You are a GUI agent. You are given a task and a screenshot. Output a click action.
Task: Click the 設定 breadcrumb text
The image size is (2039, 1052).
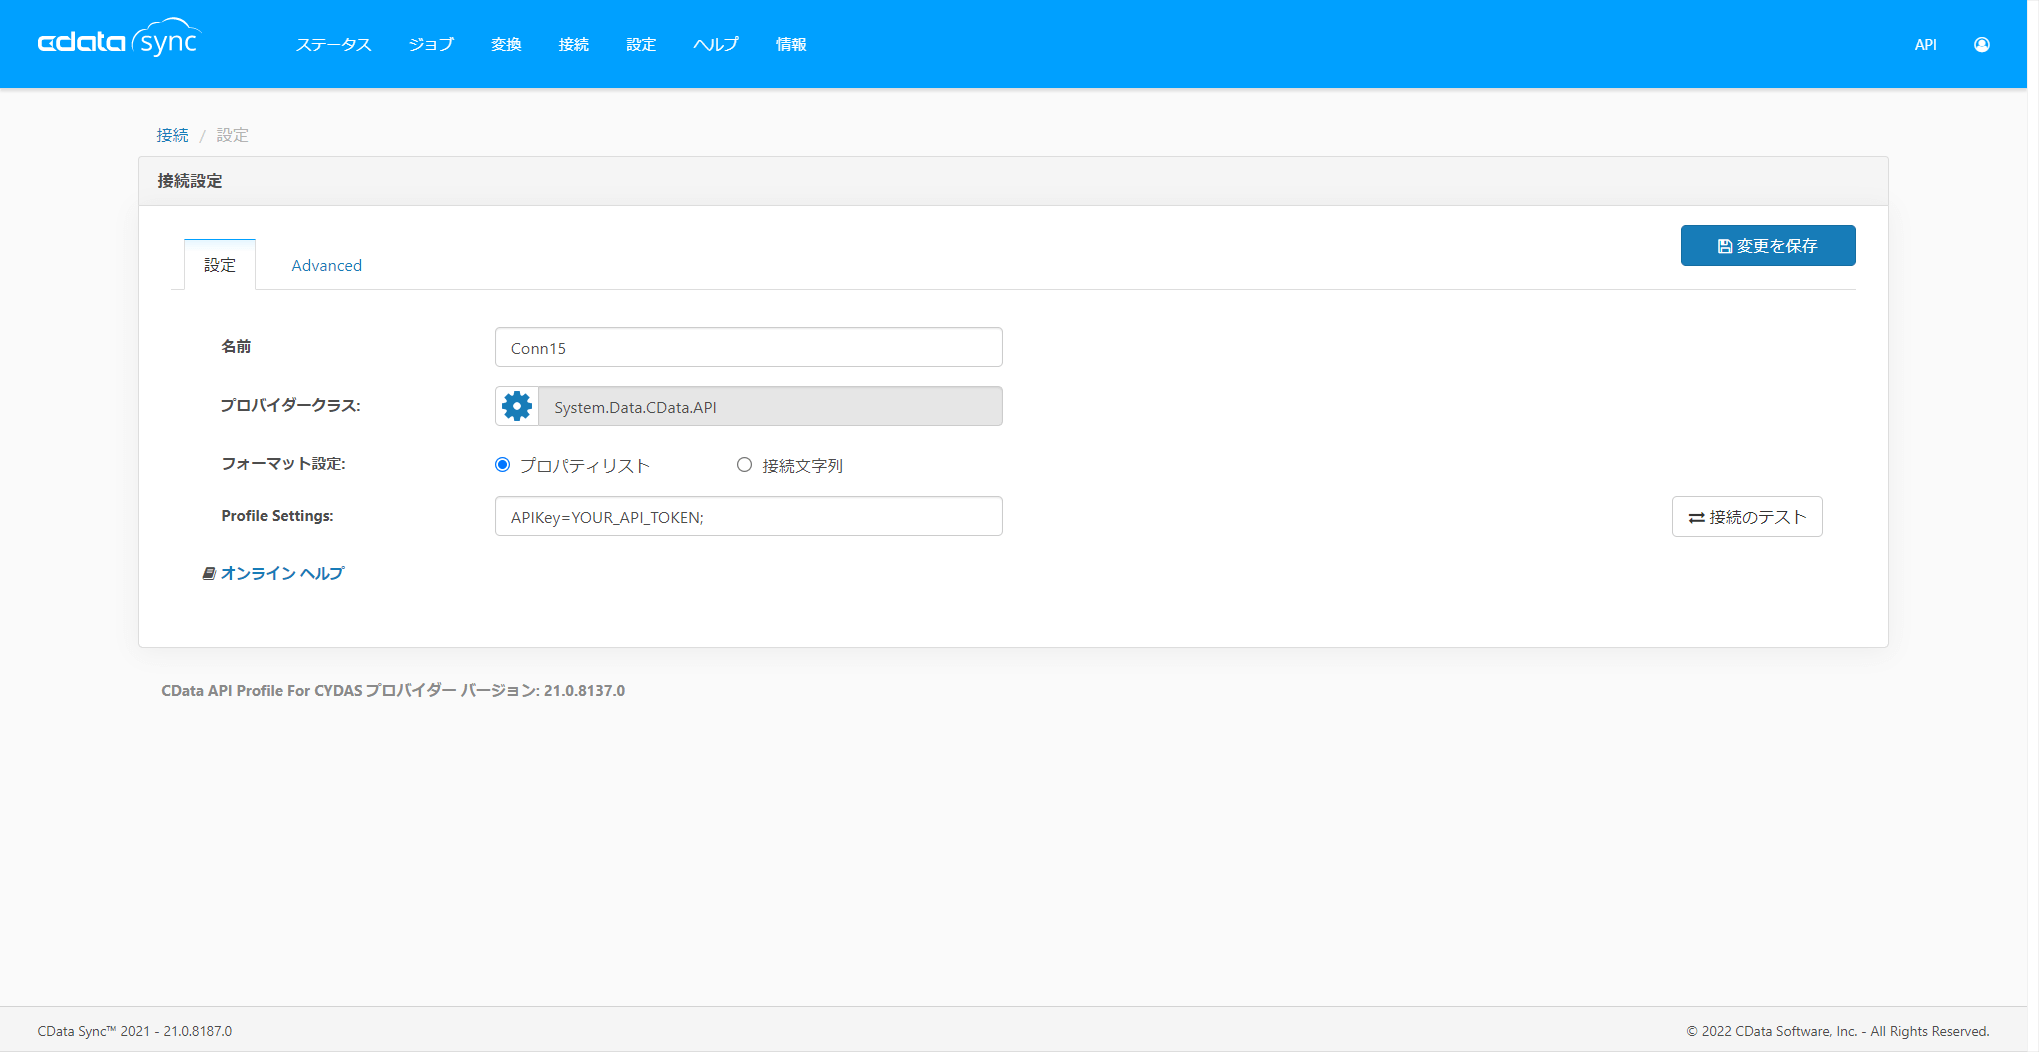[233, 135]
